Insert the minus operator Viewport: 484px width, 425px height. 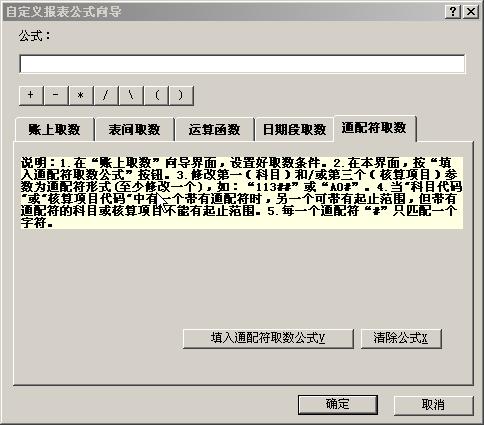point(56,95)
